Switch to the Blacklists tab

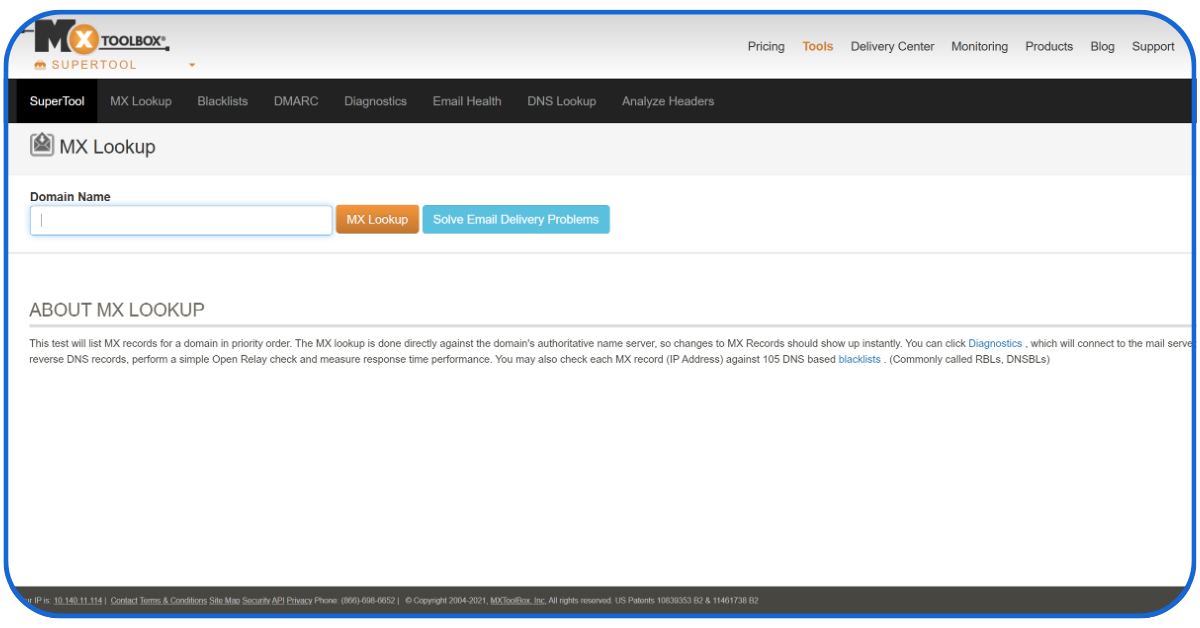point(223,101)
